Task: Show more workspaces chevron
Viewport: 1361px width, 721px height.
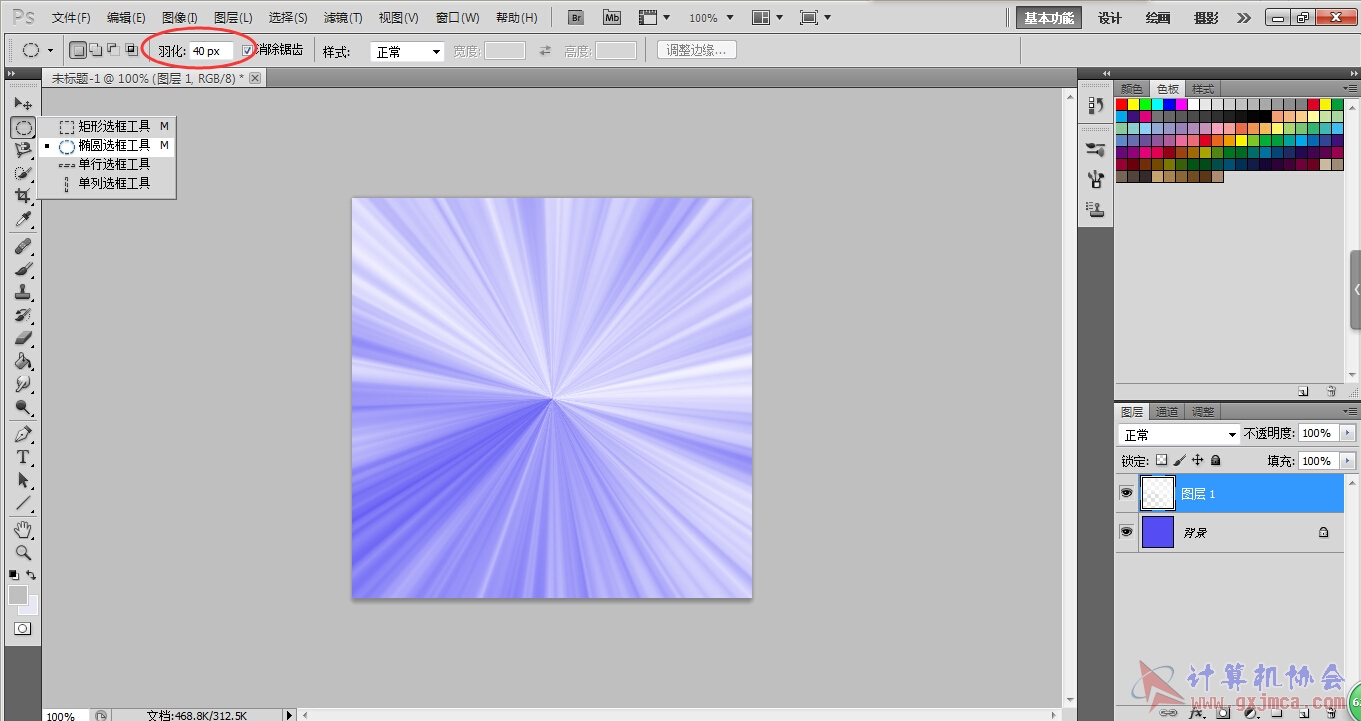Action: point(1244,18)
